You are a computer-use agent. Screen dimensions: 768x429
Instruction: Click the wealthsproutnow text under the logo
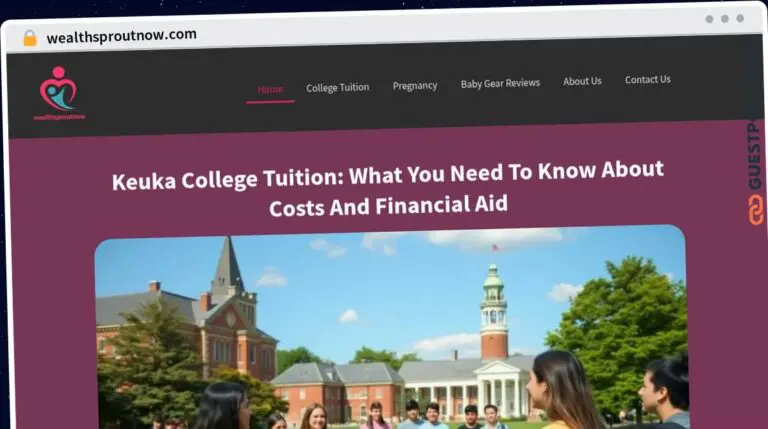[x=59, y=117]
